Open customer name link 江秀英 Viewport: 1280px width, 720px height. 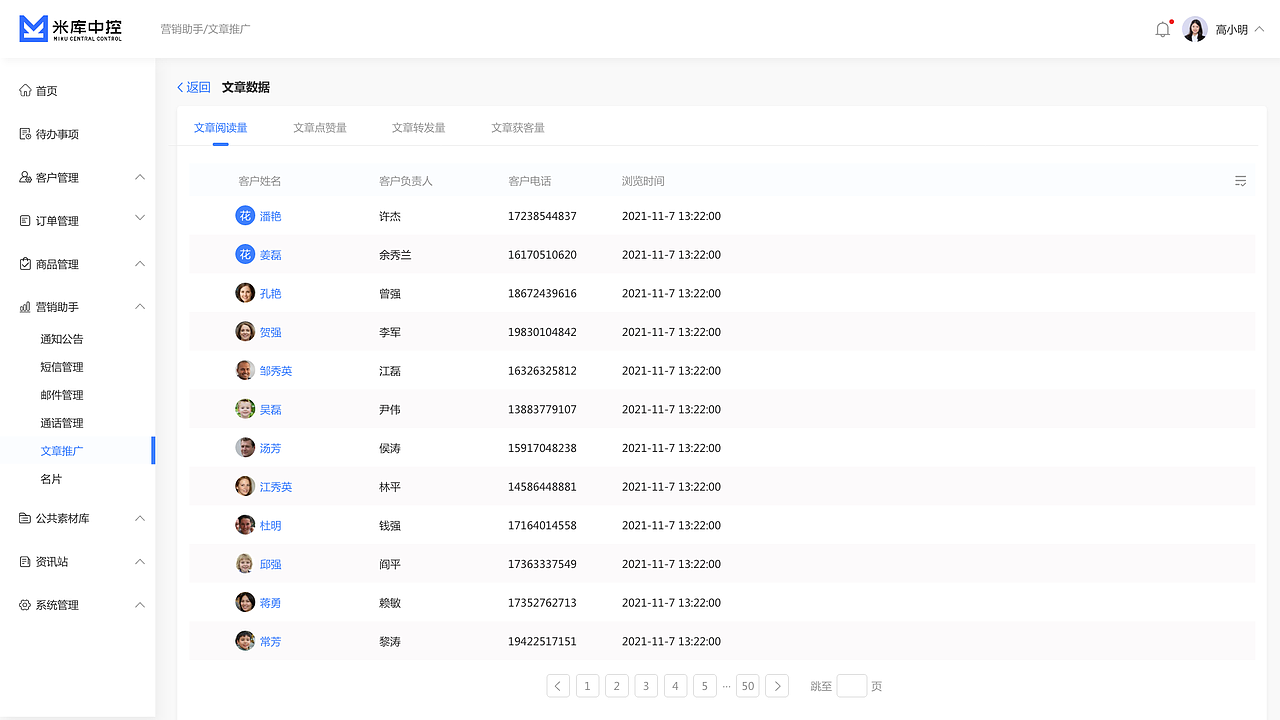click(276, 487)
